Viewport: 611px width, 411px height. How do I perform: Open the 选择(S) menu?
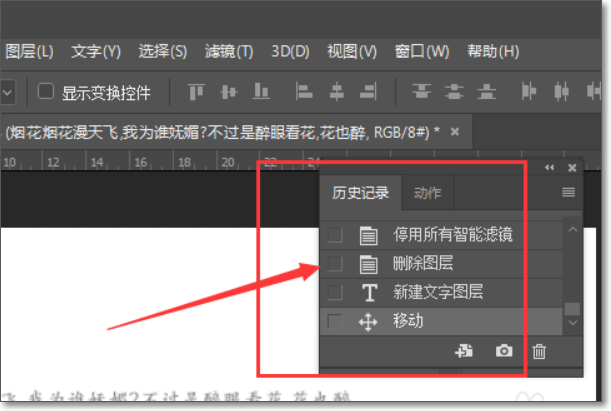tap(162, 51)
